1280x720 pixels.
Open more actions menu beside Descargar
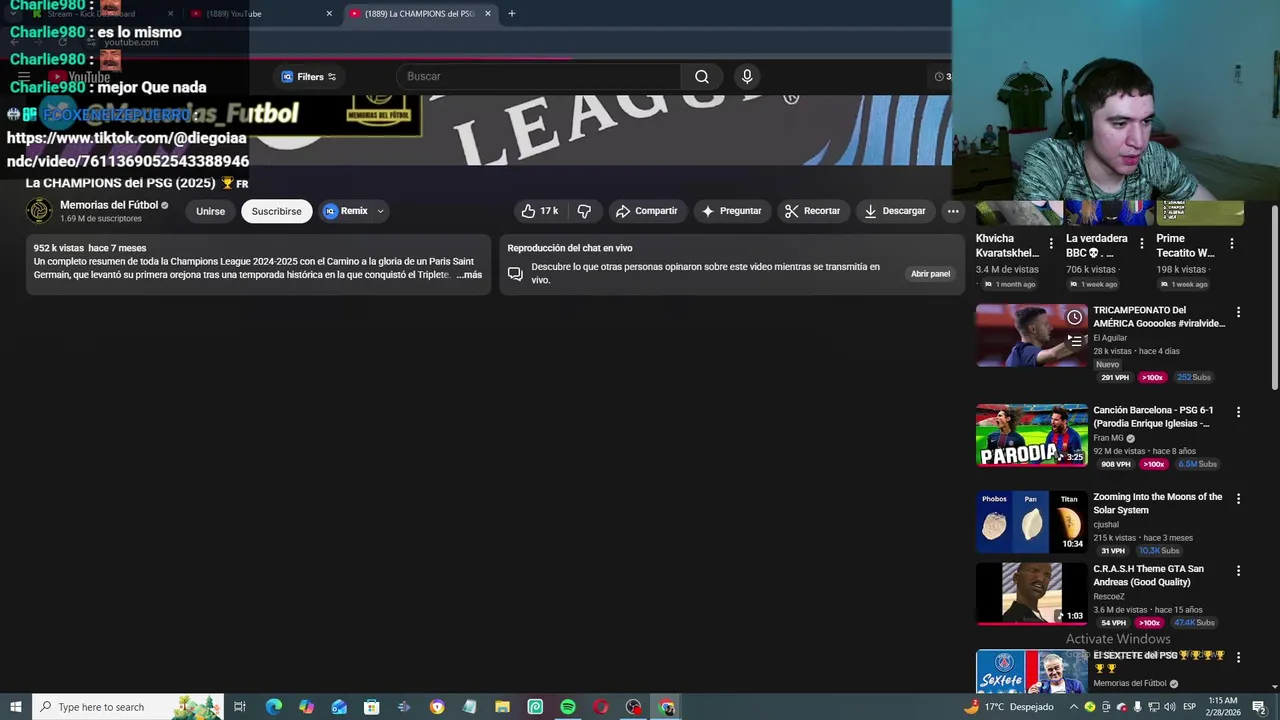coord(953,211)
